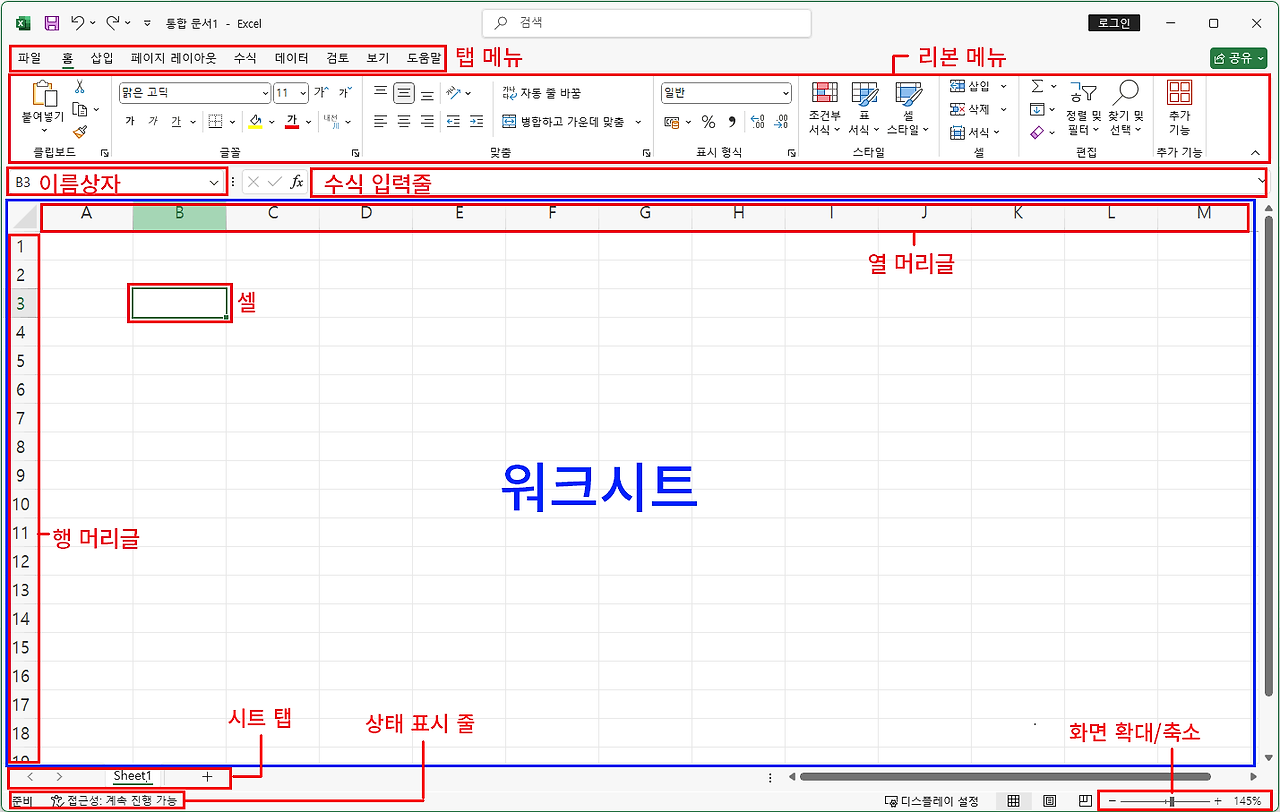Toggle left horizontal text alignment
The image size is (1280, 812).
pyautogui.click(x=380, y=121)
